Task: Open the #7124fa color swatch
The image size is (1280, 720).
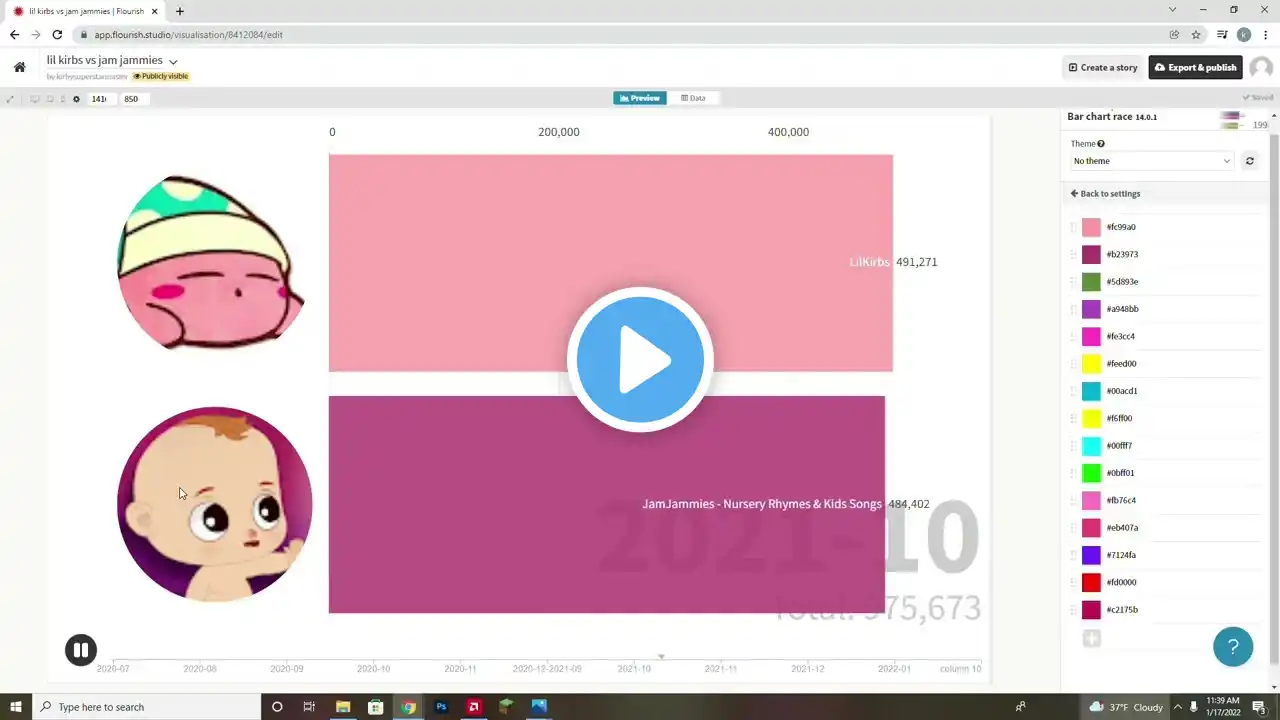Action: [x=1091, y=555]
